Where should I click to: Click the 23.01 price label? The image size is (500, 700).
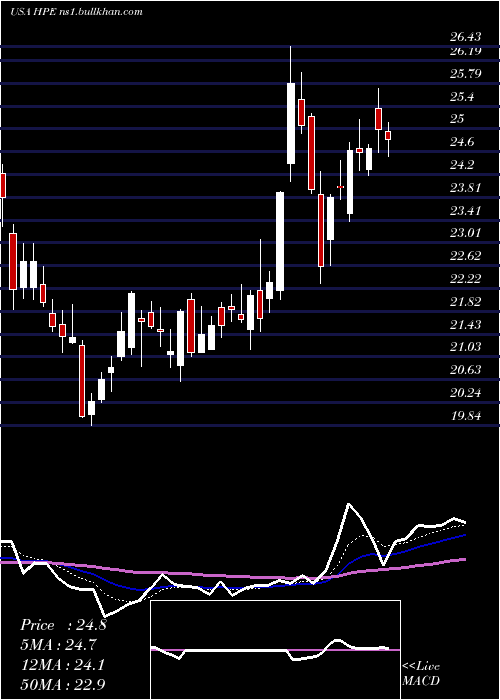(466, 233)
